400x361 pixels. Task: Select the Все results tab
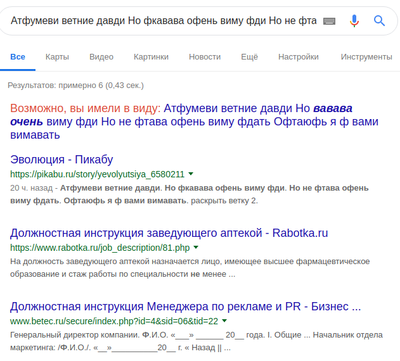18,57
